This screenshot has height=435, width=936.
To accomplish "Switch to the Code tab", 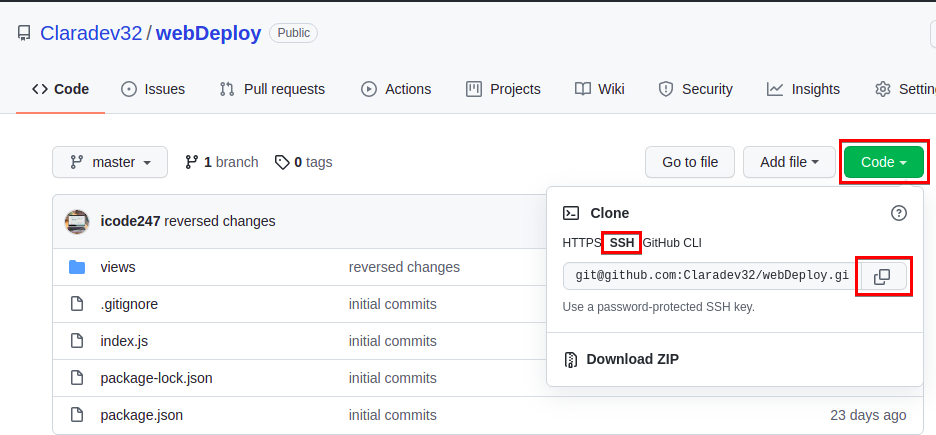I will click(60, 90).
